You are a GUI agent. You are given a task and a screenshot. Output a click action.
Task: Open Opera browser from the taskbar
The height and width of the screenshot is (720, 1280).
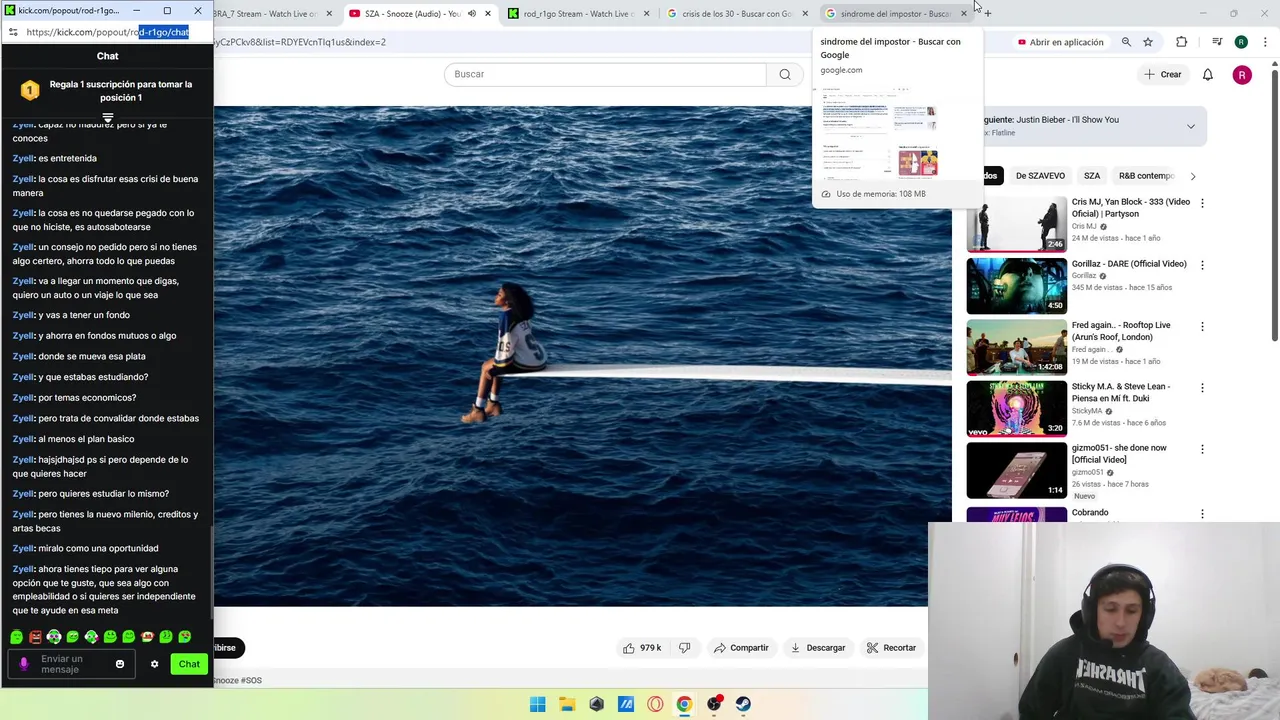(x=655, y=704)
